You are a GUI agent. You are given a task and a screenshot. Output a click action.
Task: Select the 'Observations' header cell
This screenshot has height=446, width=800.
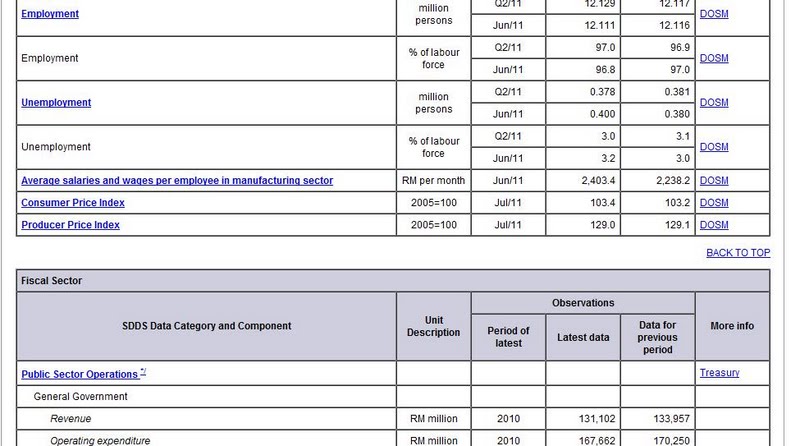pyautogui.click(x=583, y=303)
